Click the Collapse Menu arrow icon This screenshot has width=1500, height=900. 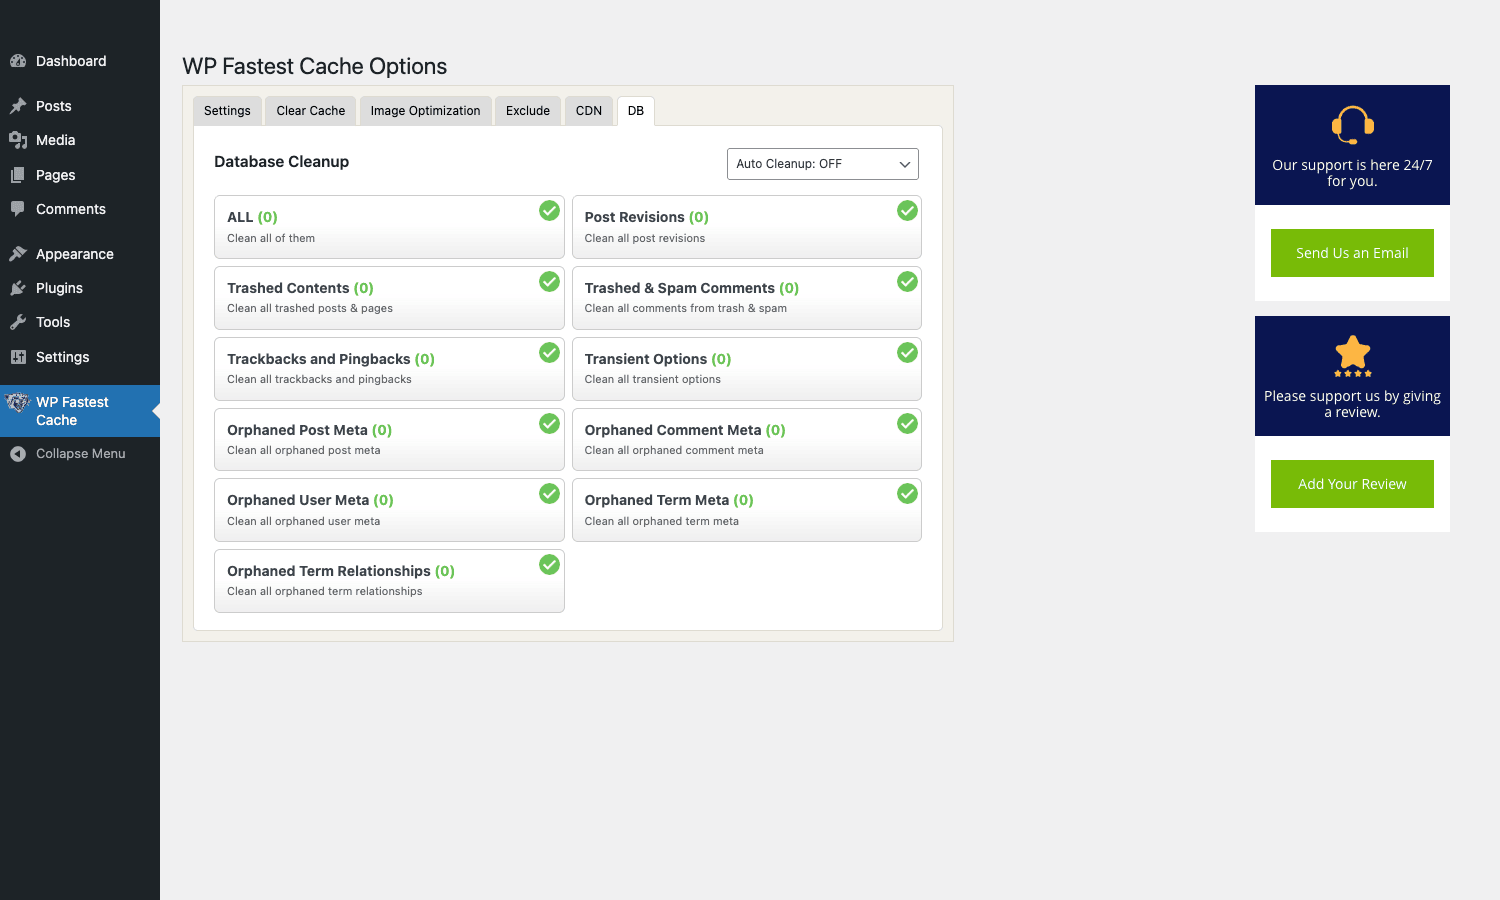coord(18,454)
